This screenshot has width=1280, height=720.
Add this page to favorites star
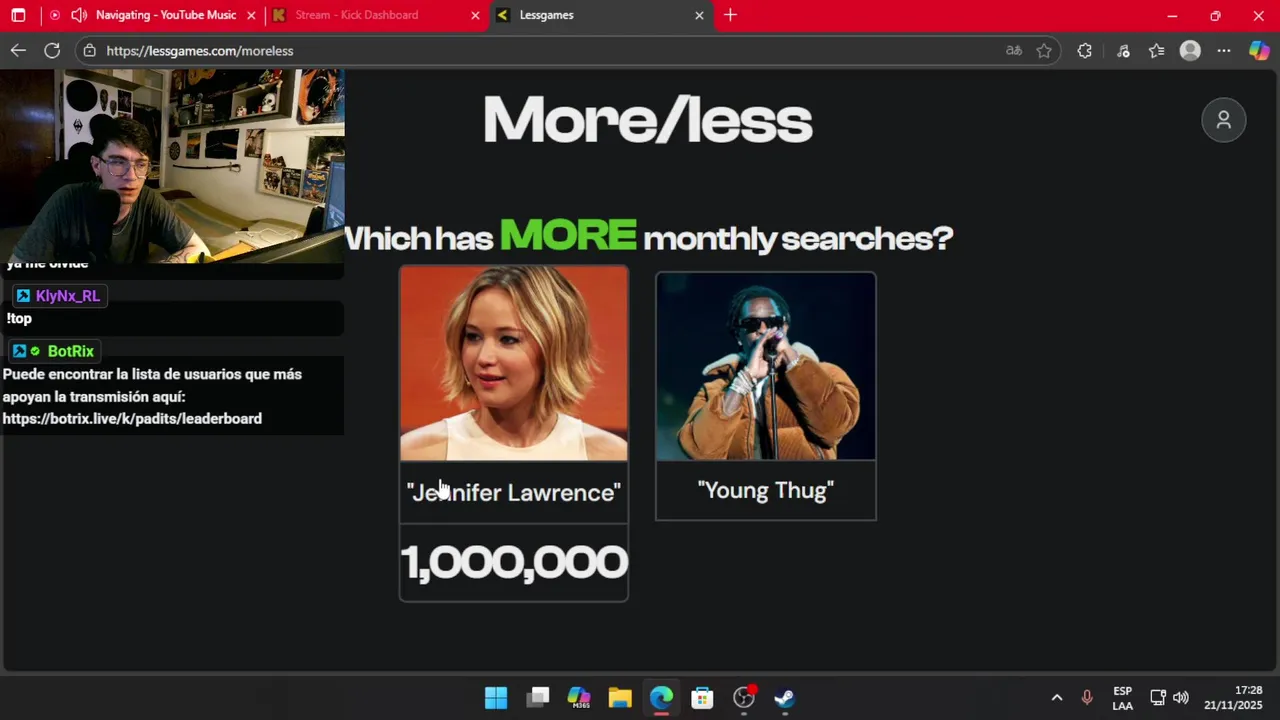[x=1044, y=50]
